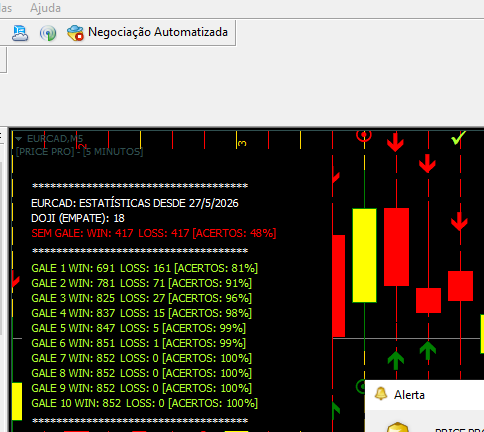Click the bell icon in Alerta popup
The image size is (484, 432).
(381, 394)
